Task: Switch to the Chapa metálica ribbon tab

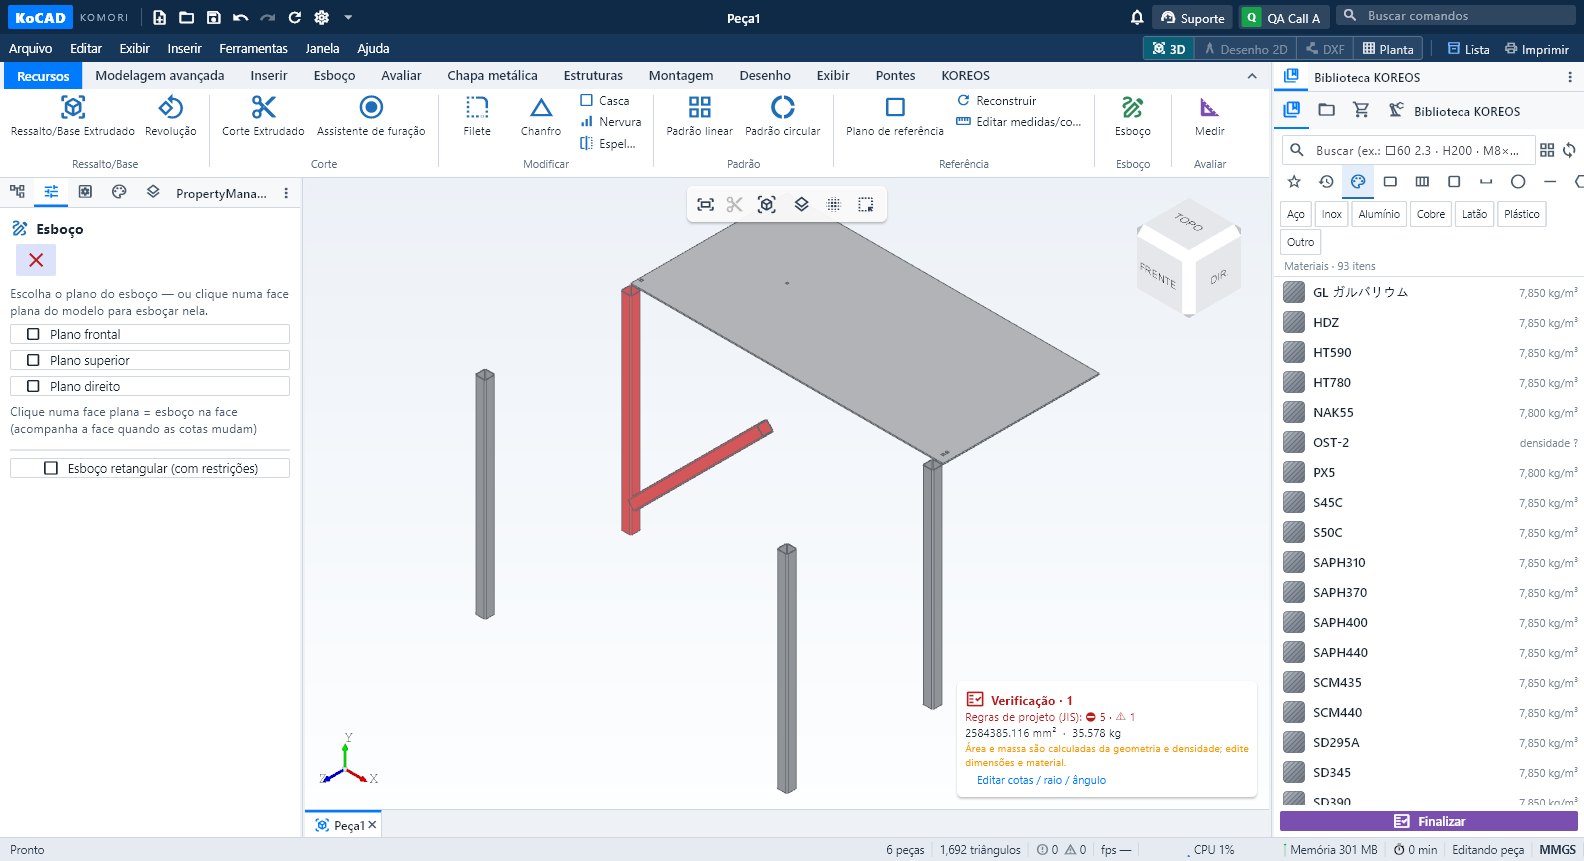Action: coord(492,75)
